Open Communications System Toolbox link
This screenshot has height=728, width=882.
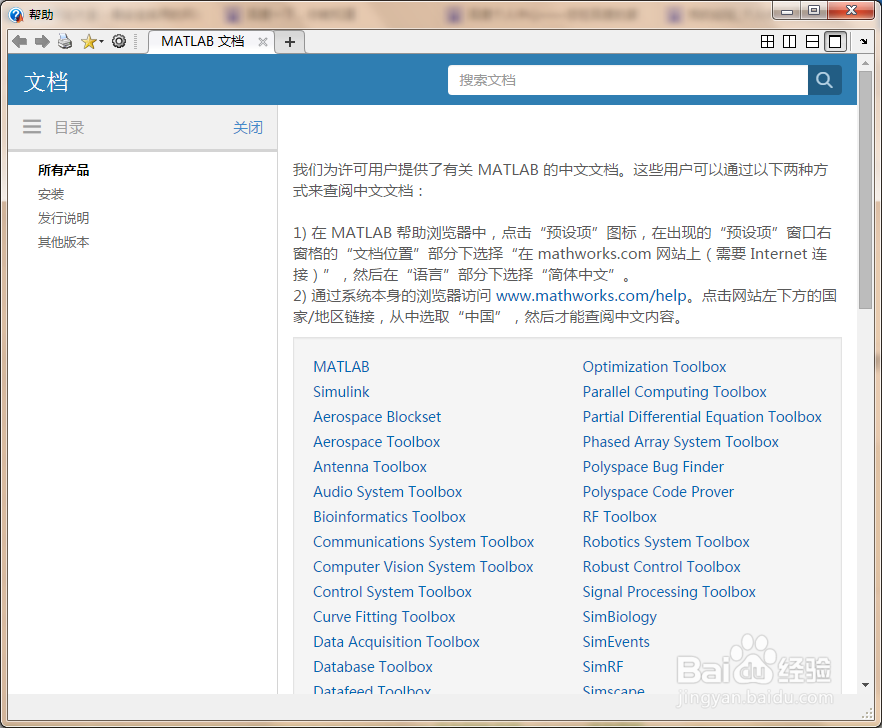click(x=424, y=542)
